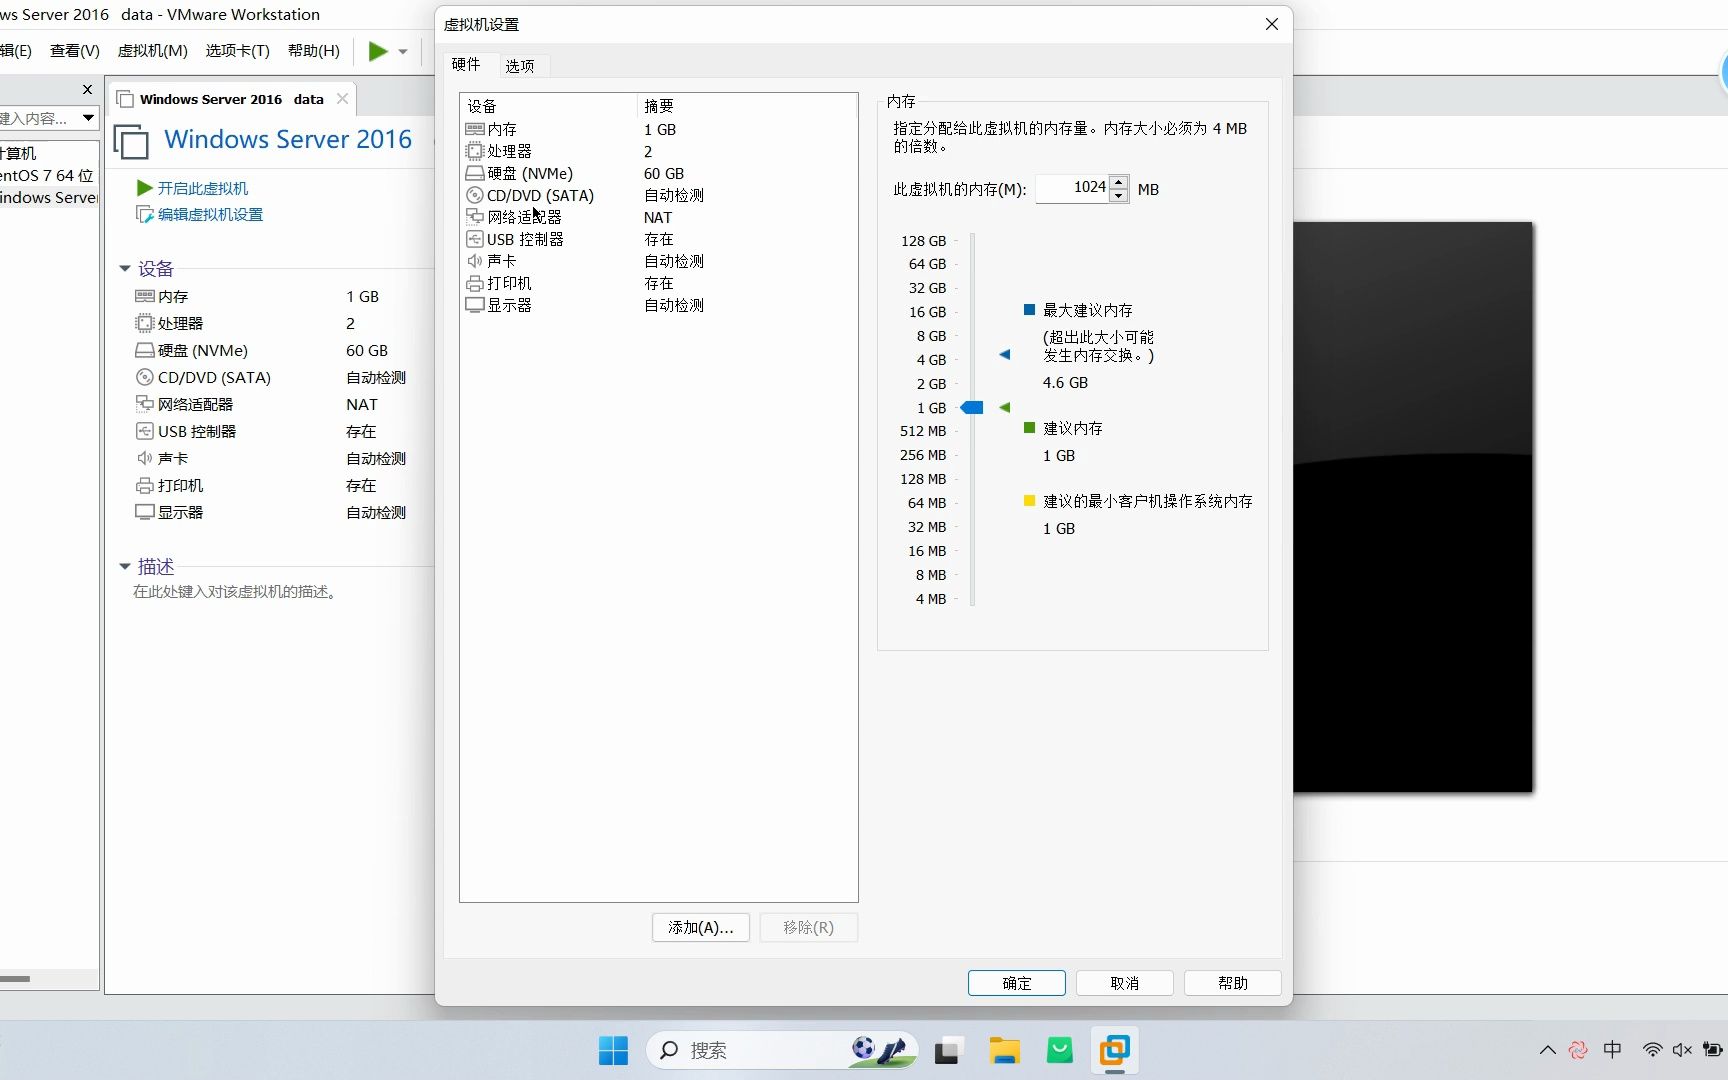This screenshot has height=1080, width=1728.
Task: Click the 硬盘 (NVMe) icon in main window devices
Action: pos(145,350)
